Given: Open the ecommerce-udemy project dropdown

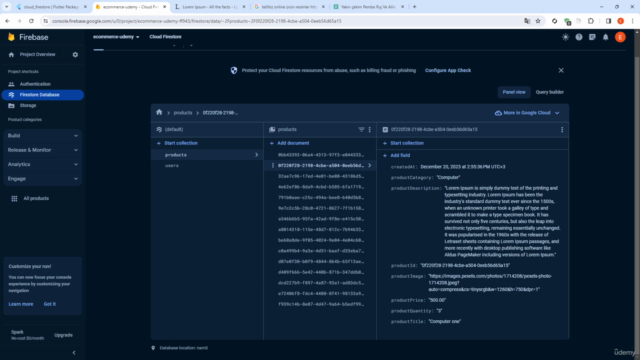Looking at the screenshot, I should 116,37.
